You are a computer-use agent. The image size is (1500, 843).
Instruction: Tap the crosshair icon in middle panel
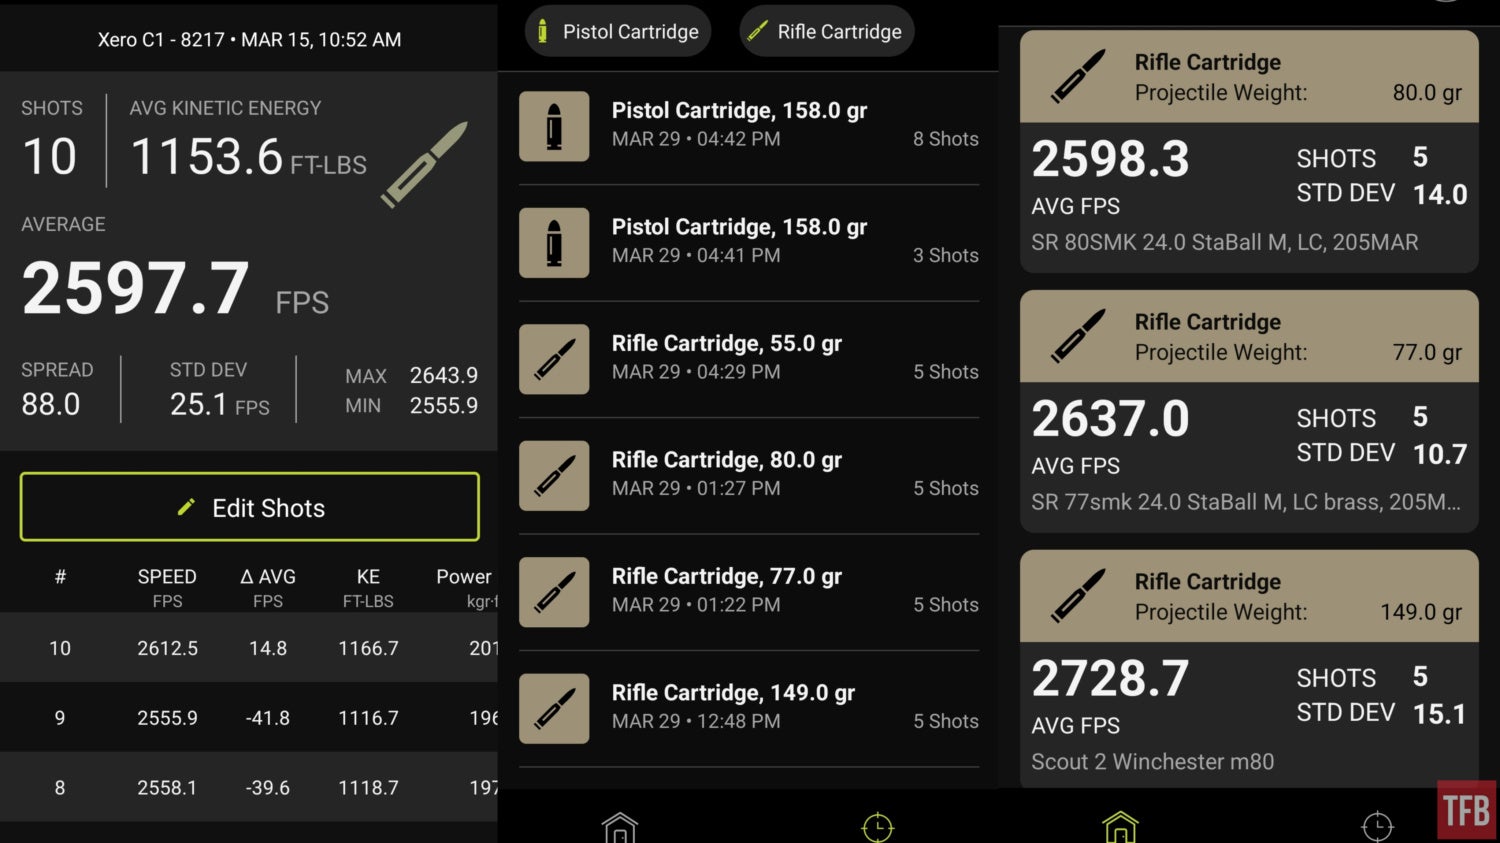[x=877, y=827]
